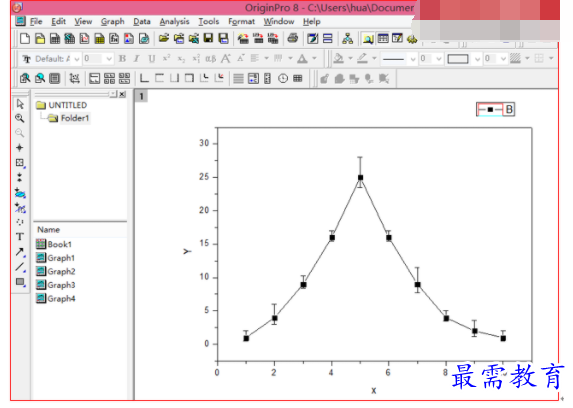Click the New Project icon
This screenshot has height=408, width=573.
click(25, 38)
